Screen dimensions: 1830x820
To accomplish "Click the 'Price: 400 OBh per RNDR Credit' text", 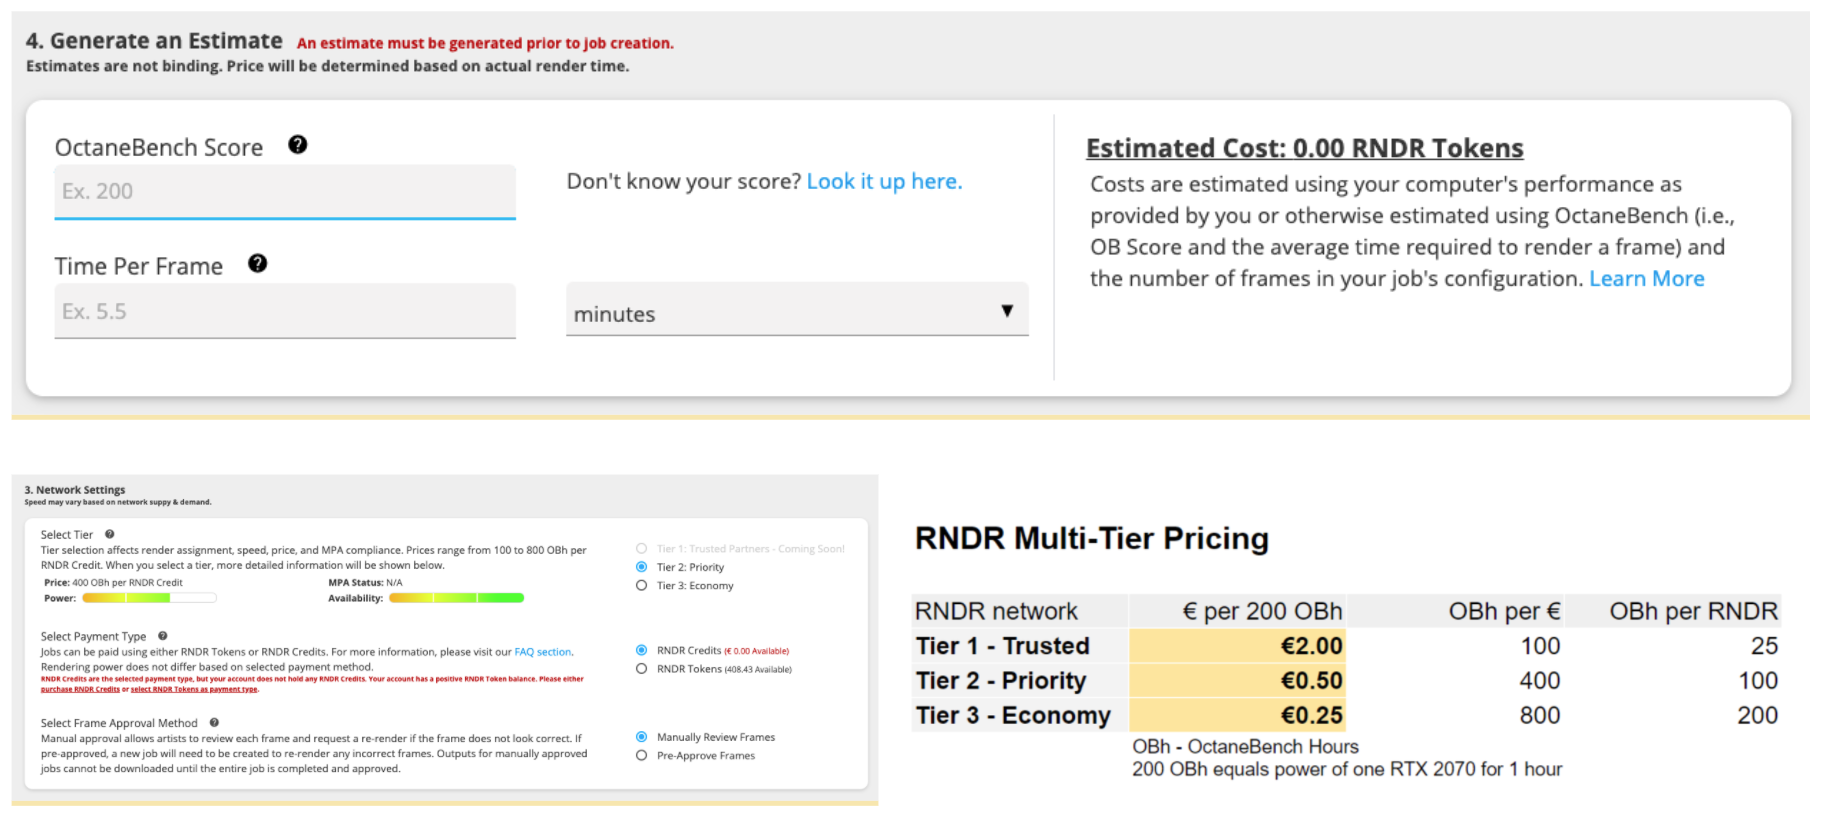I will pyautogui.click(x=113, y=582).
